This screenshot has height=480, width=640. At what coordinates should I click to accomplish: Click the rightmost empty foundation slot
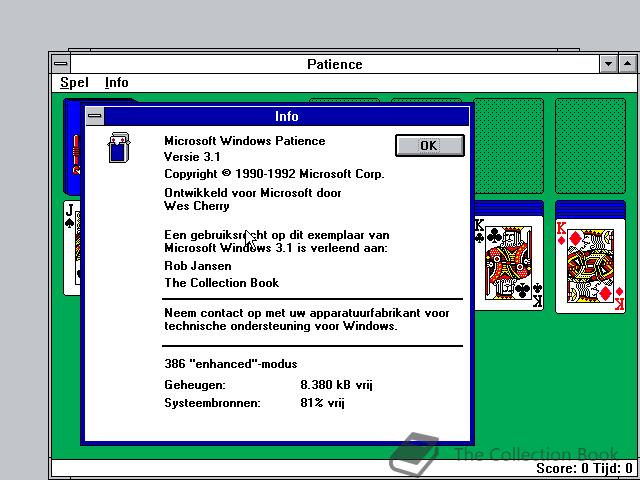point(590,146)
